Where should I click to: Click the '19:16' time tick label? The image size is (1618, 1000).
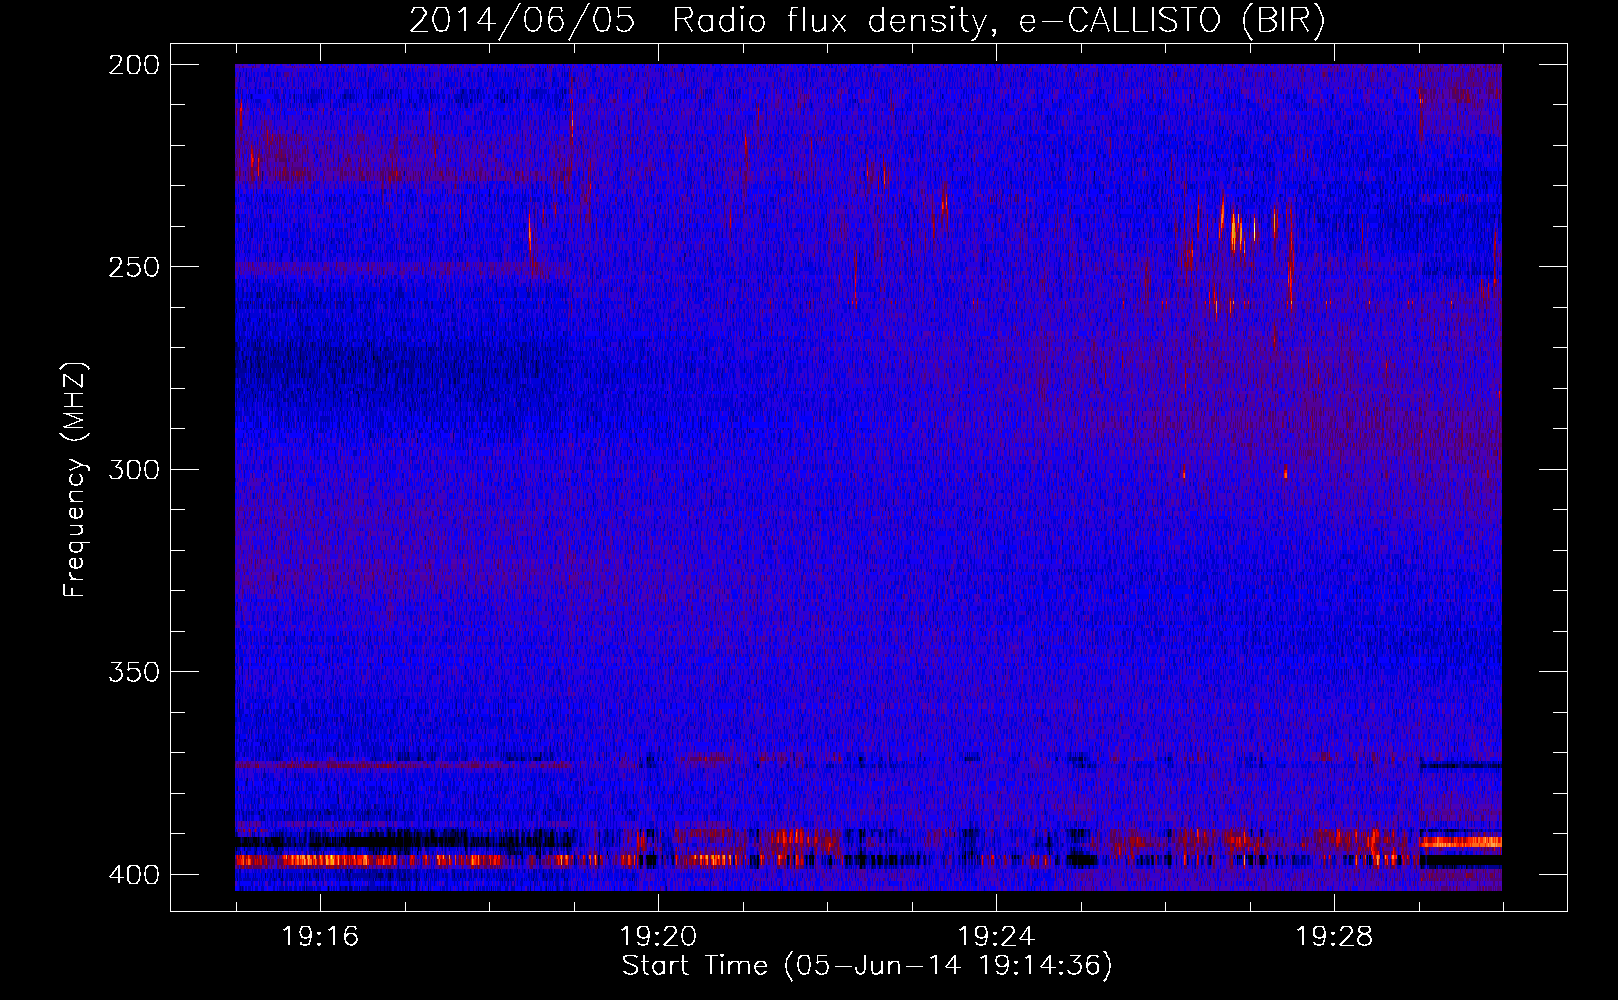(320, 937)
